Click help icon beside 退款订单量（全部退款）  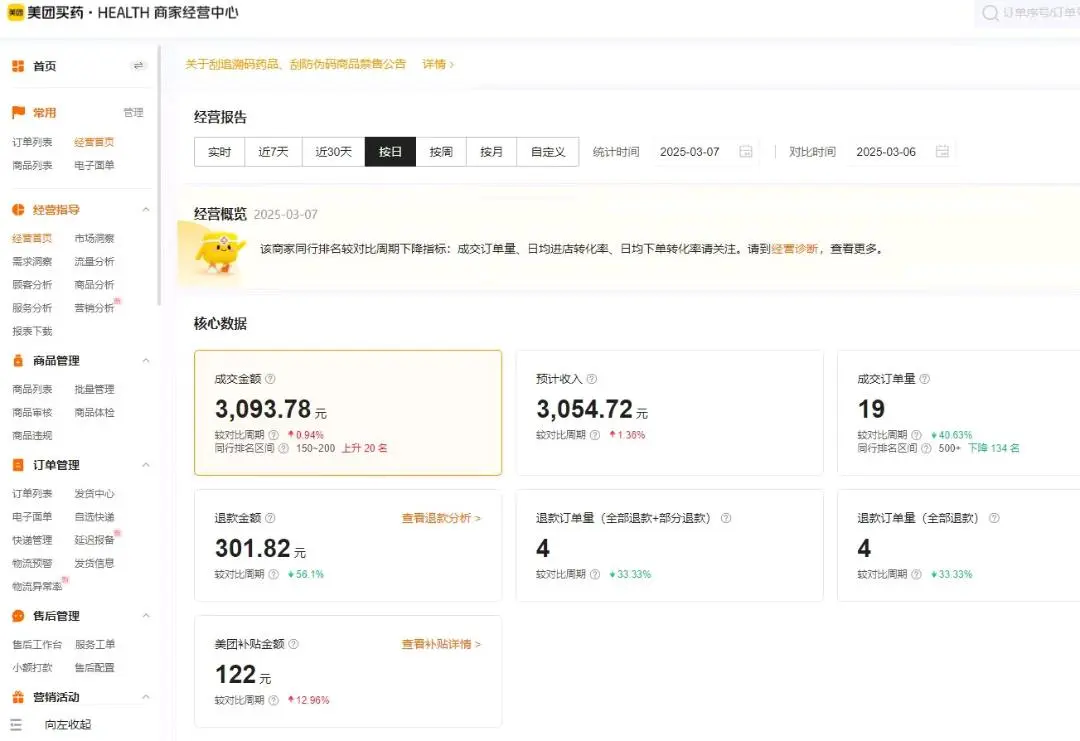pyautogui.click(x=994, y=518)
